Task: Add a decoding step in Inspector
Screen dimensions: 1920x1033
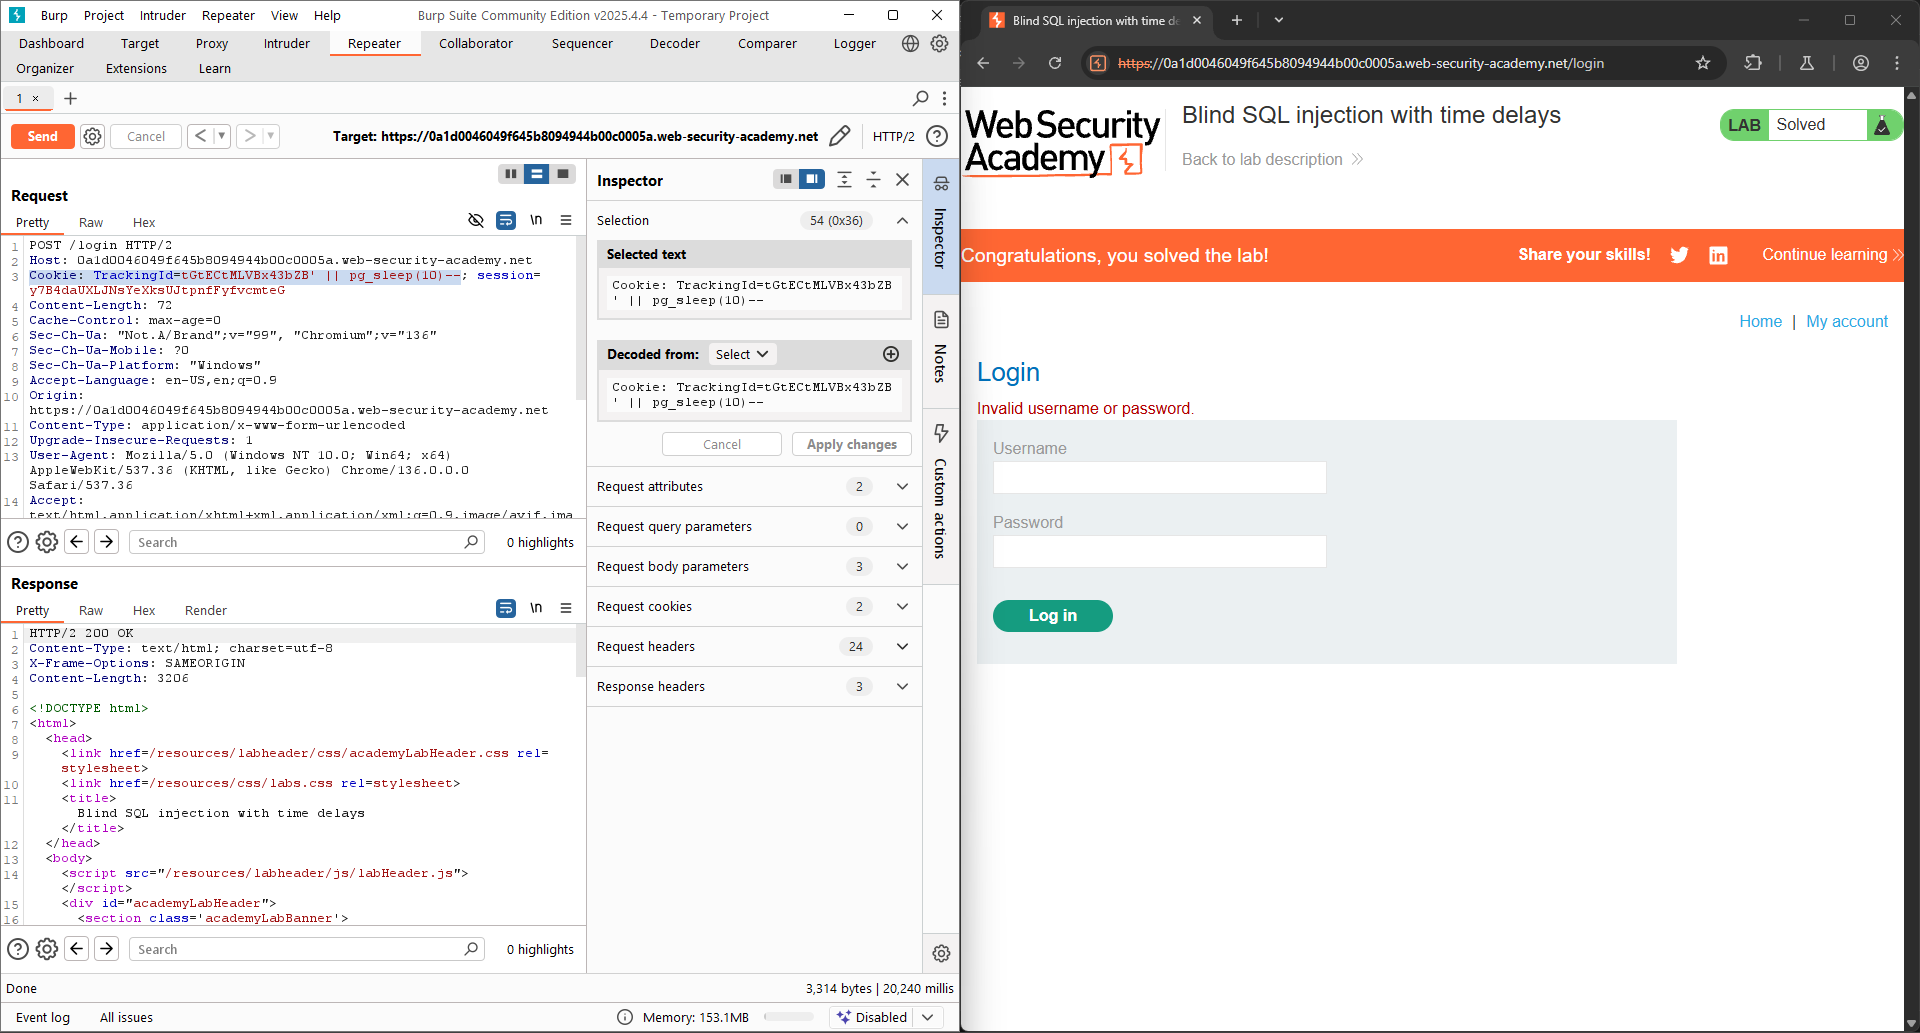Action: (891, 354)
